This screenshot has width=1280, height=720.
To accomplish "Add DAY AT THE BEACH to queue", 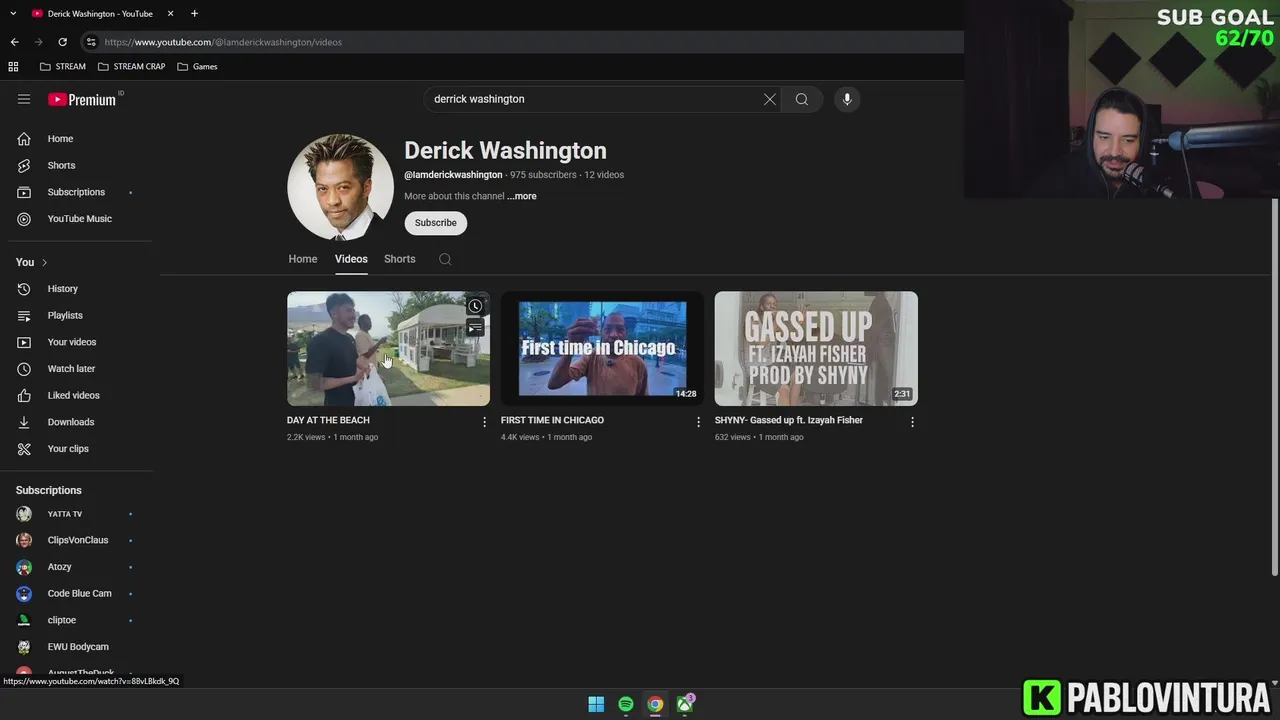I will click(x=476, y=328).
